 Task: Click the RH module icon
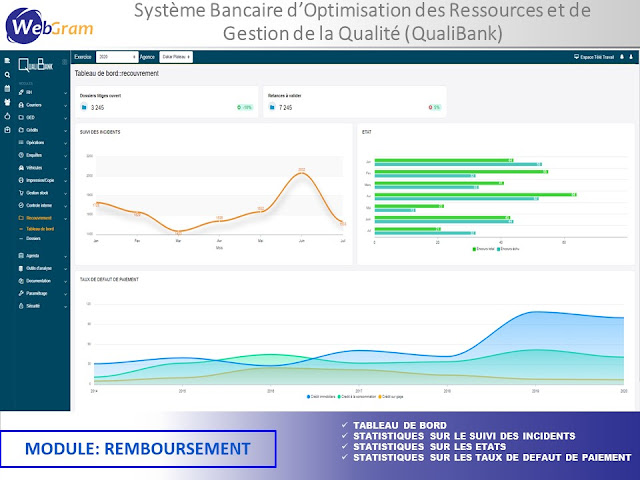coord(21,92)
